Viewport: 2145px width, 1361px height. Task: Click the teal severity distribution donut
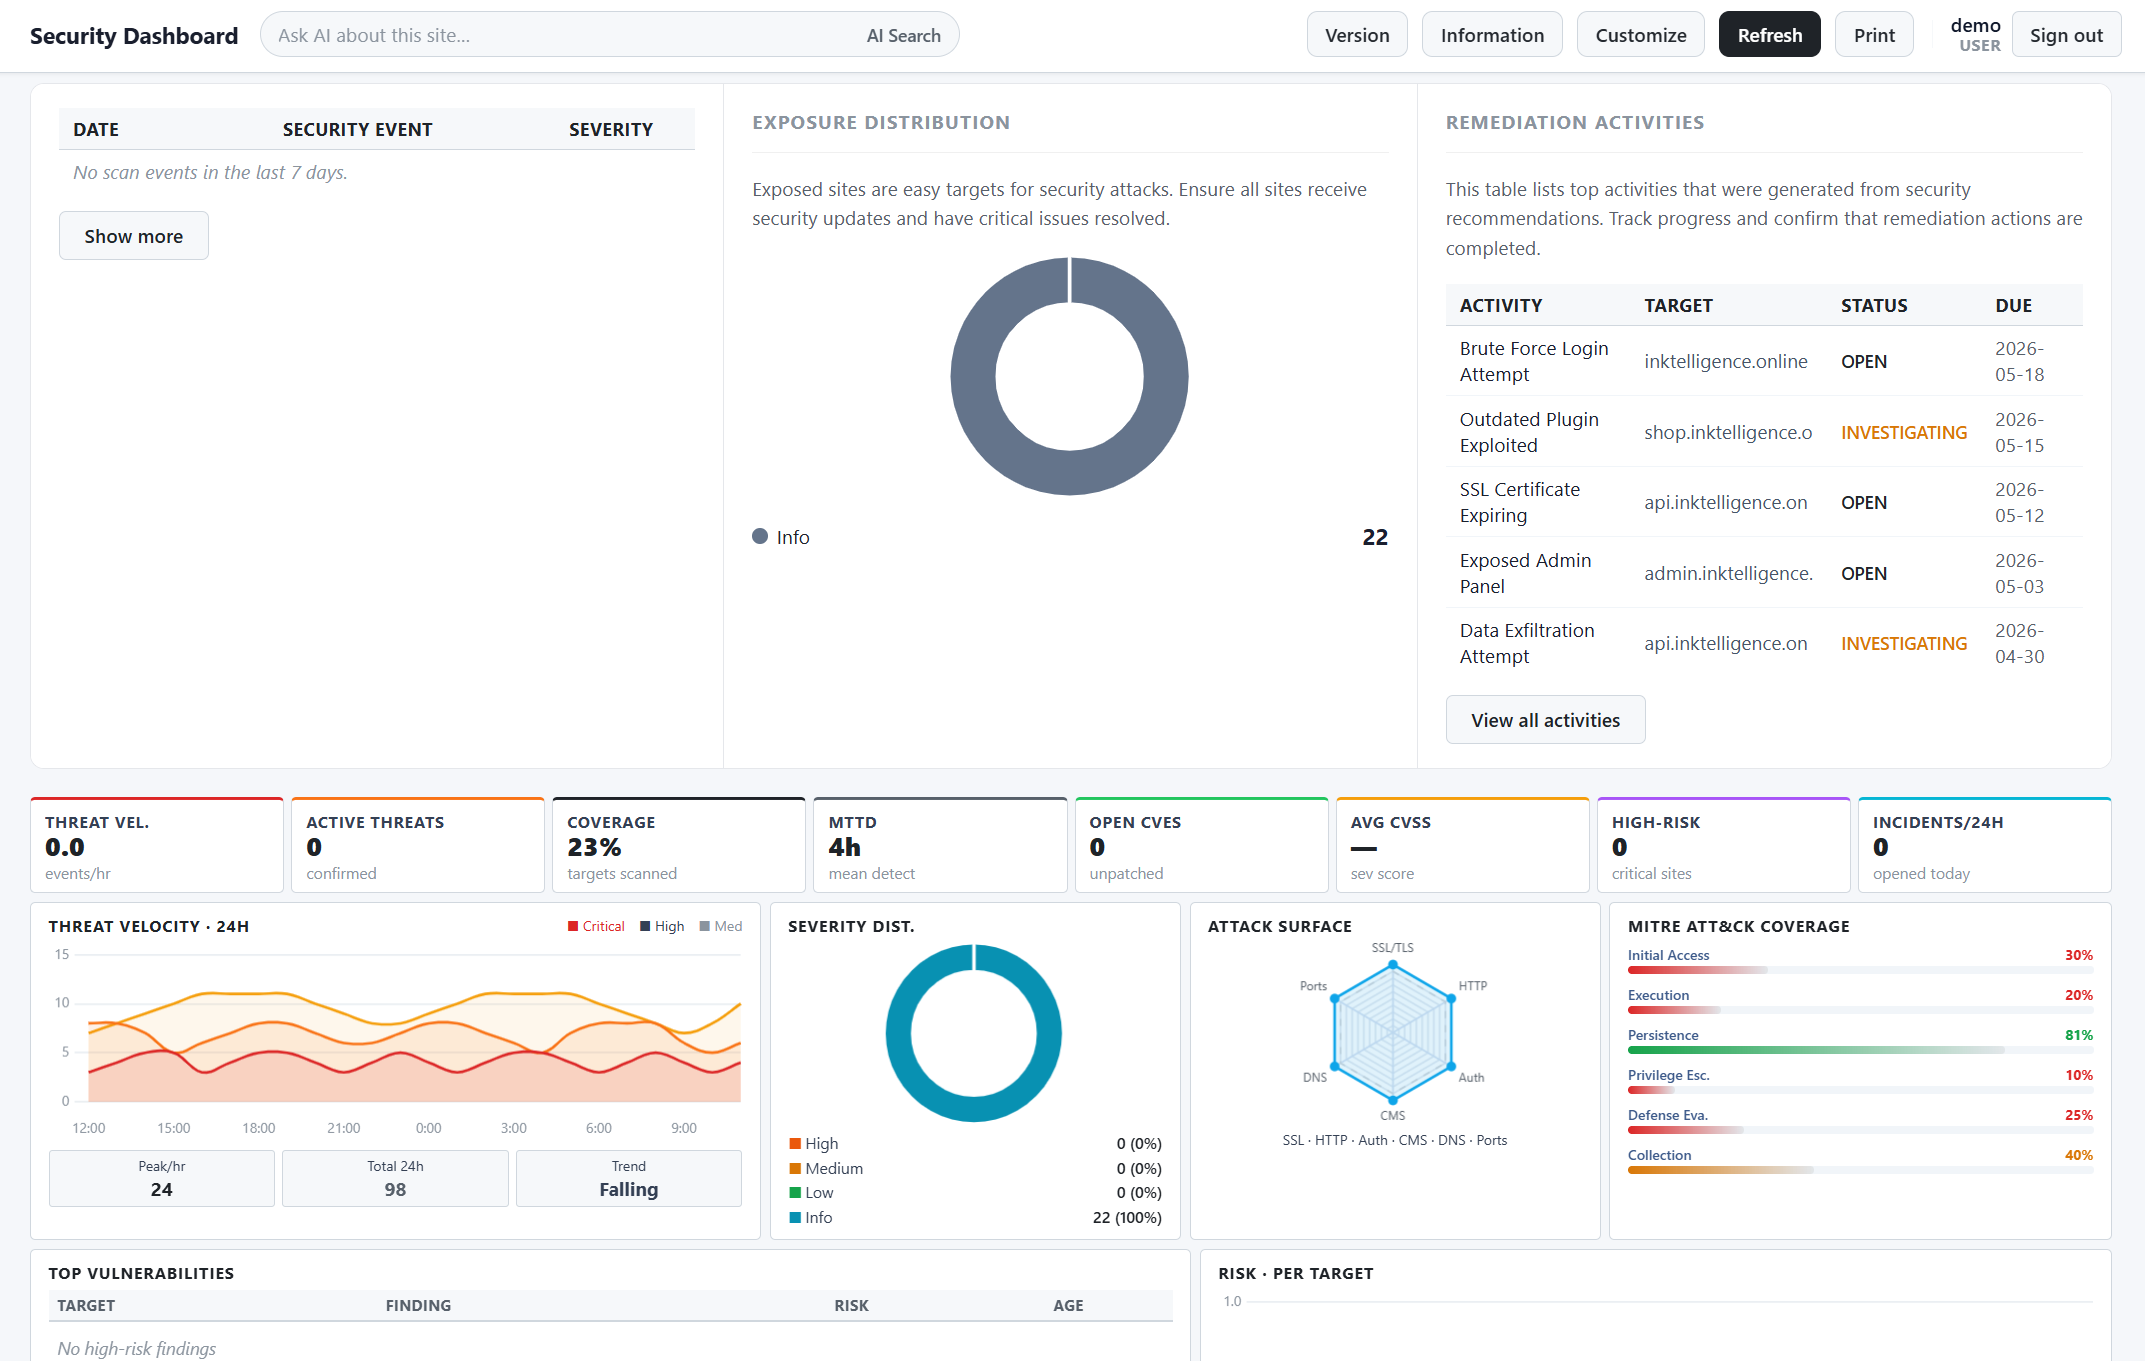pos(974,1033)
